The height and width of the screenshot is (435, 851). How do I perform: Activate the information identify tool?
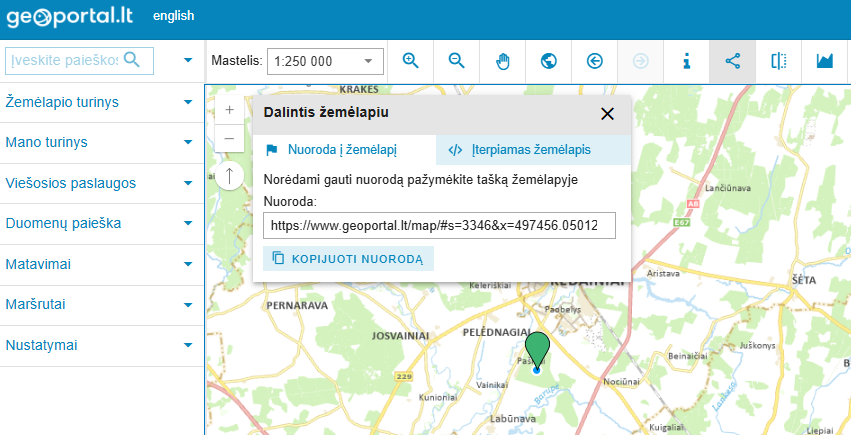(x=687, y=61)
